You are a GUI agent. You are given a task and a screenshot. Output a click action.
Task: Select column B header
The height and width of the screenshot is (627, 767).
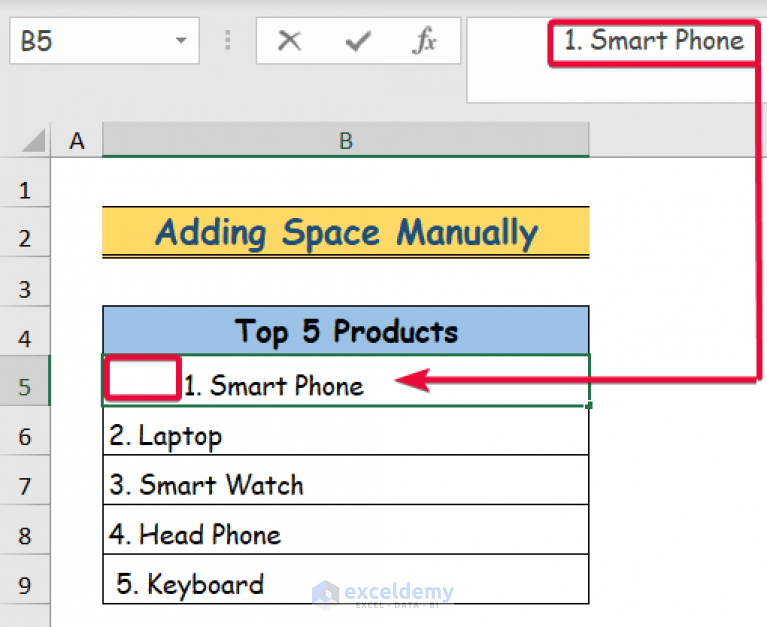[346, 141]
